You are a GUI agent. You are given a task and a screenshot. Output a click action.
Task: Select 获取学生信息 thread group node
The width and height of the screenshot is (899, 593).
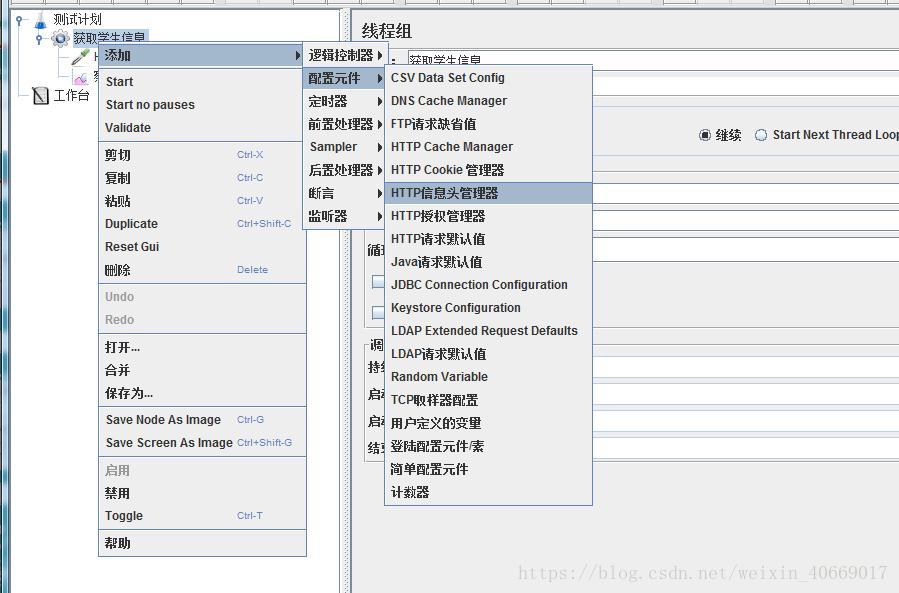(110, 37)
